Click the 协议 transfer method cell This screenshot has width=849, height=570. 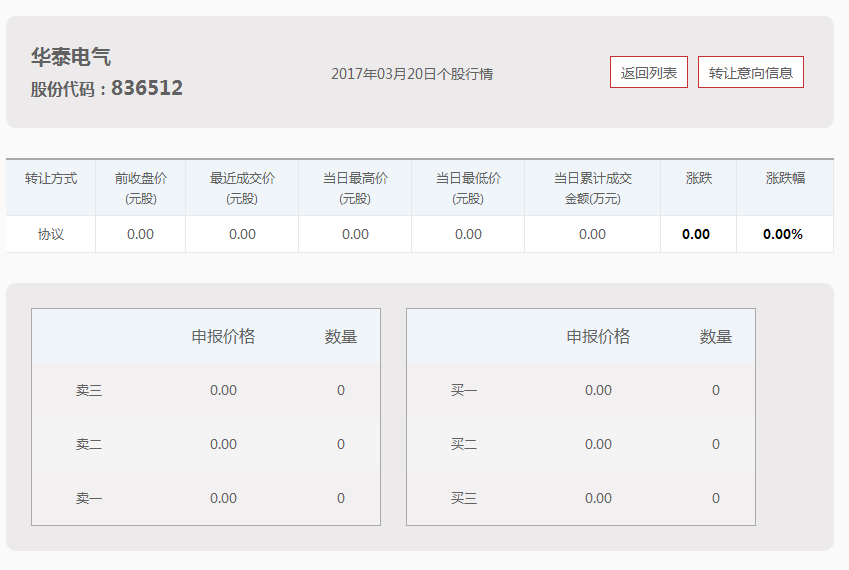(51, 234)
